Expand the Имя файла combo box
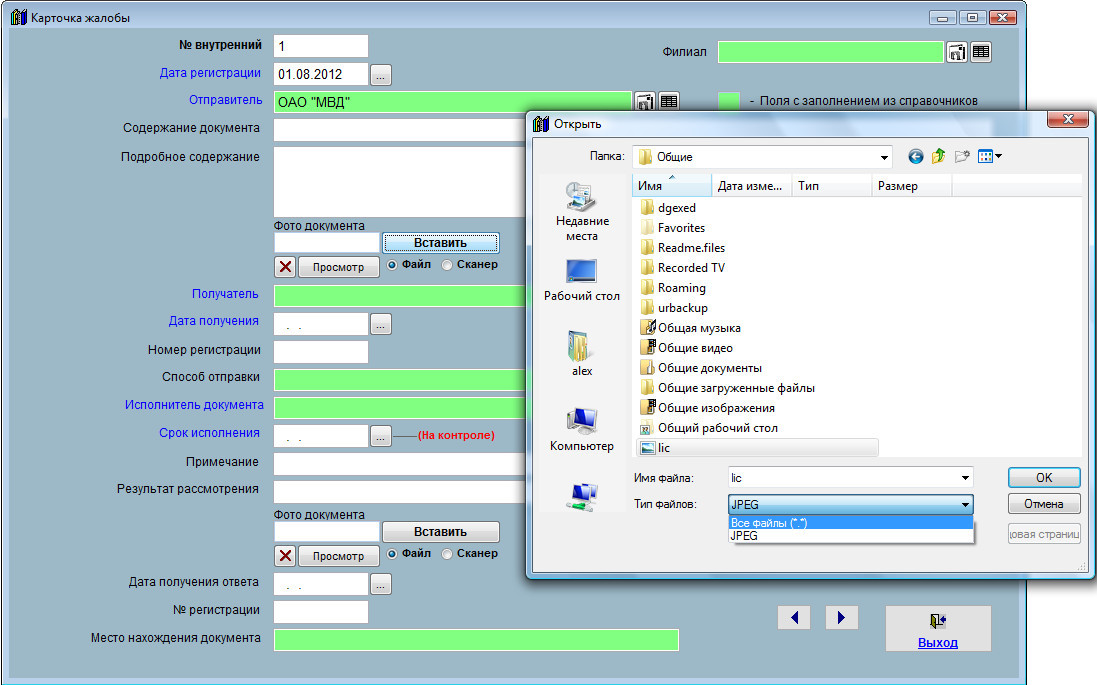The width and height of the screenshot is (1097, 685). (x=964, y=478)
